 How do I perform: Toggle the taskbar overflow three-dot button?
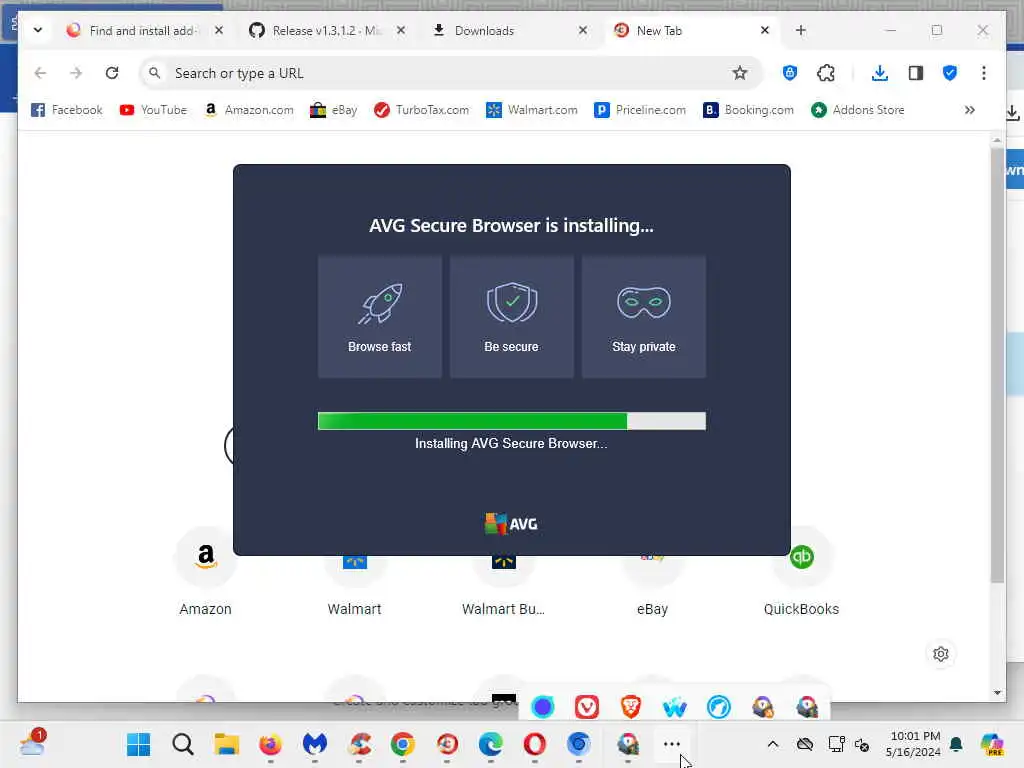[672, 744]
